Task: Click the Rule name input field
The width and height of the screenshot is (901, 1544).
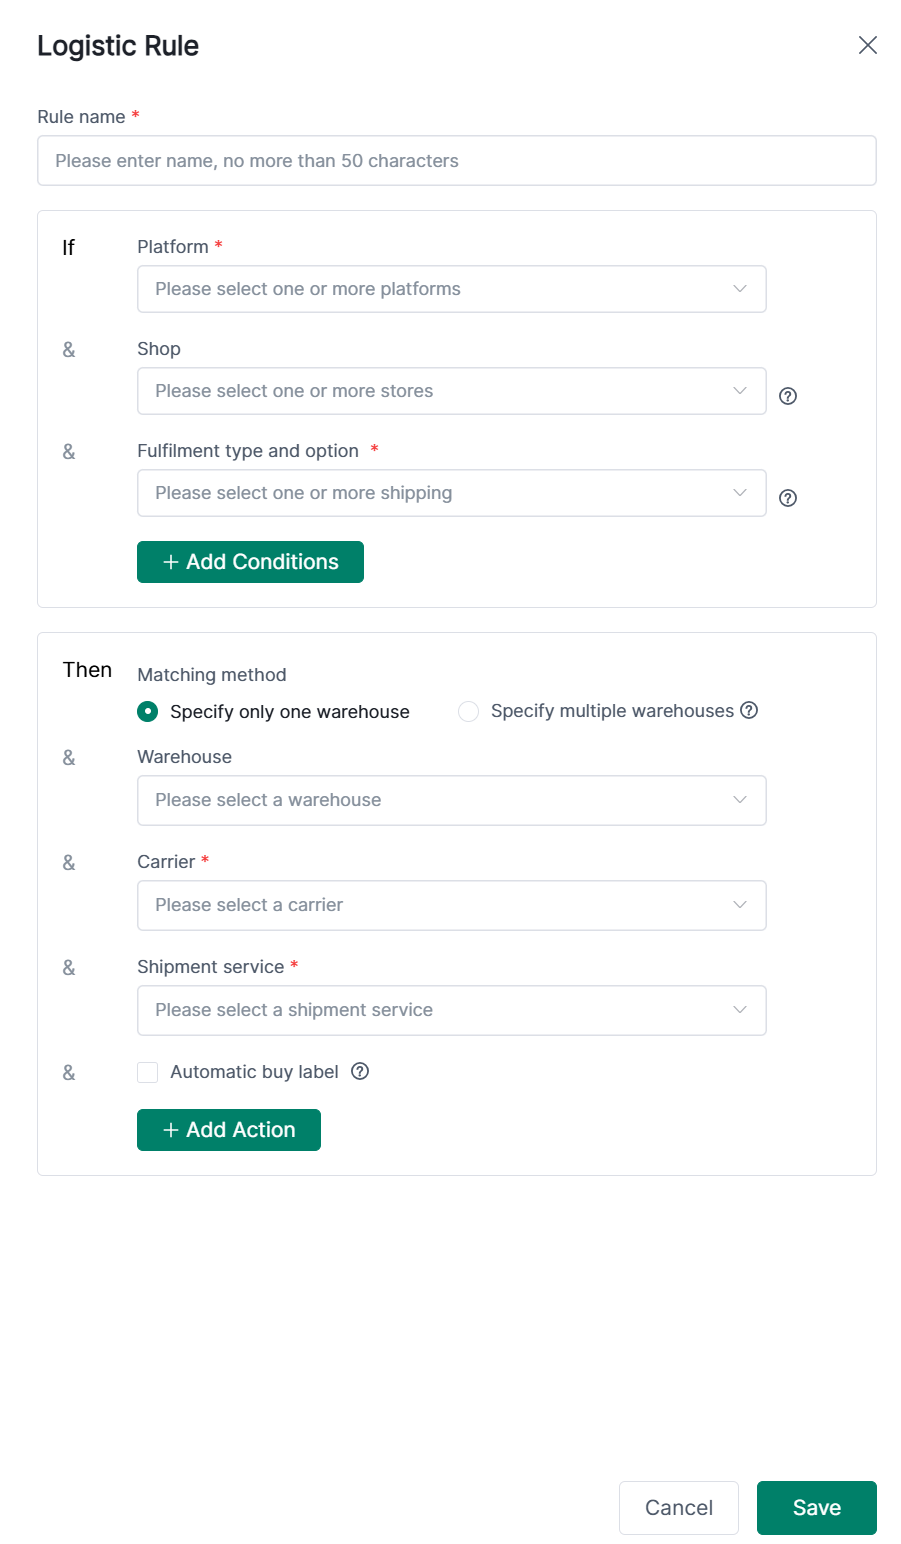Action: pos(456,161)
